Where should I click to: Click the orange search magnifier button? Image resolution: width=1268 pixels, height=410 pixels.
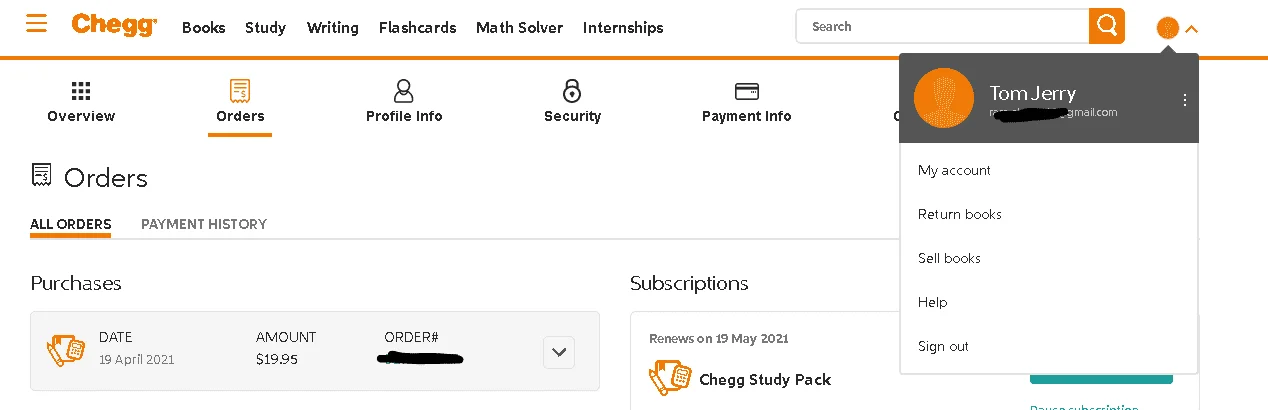(1107, 26)
